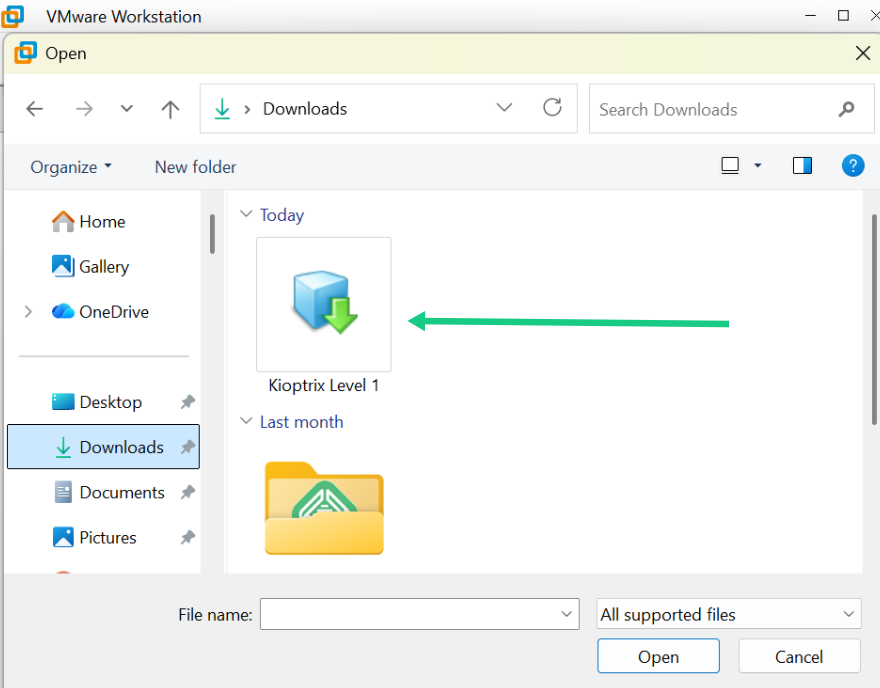Select the Kioptrix Level 1 file thumbnail
880x688 pixels.
pyautogui.click(x=324, y=304)
